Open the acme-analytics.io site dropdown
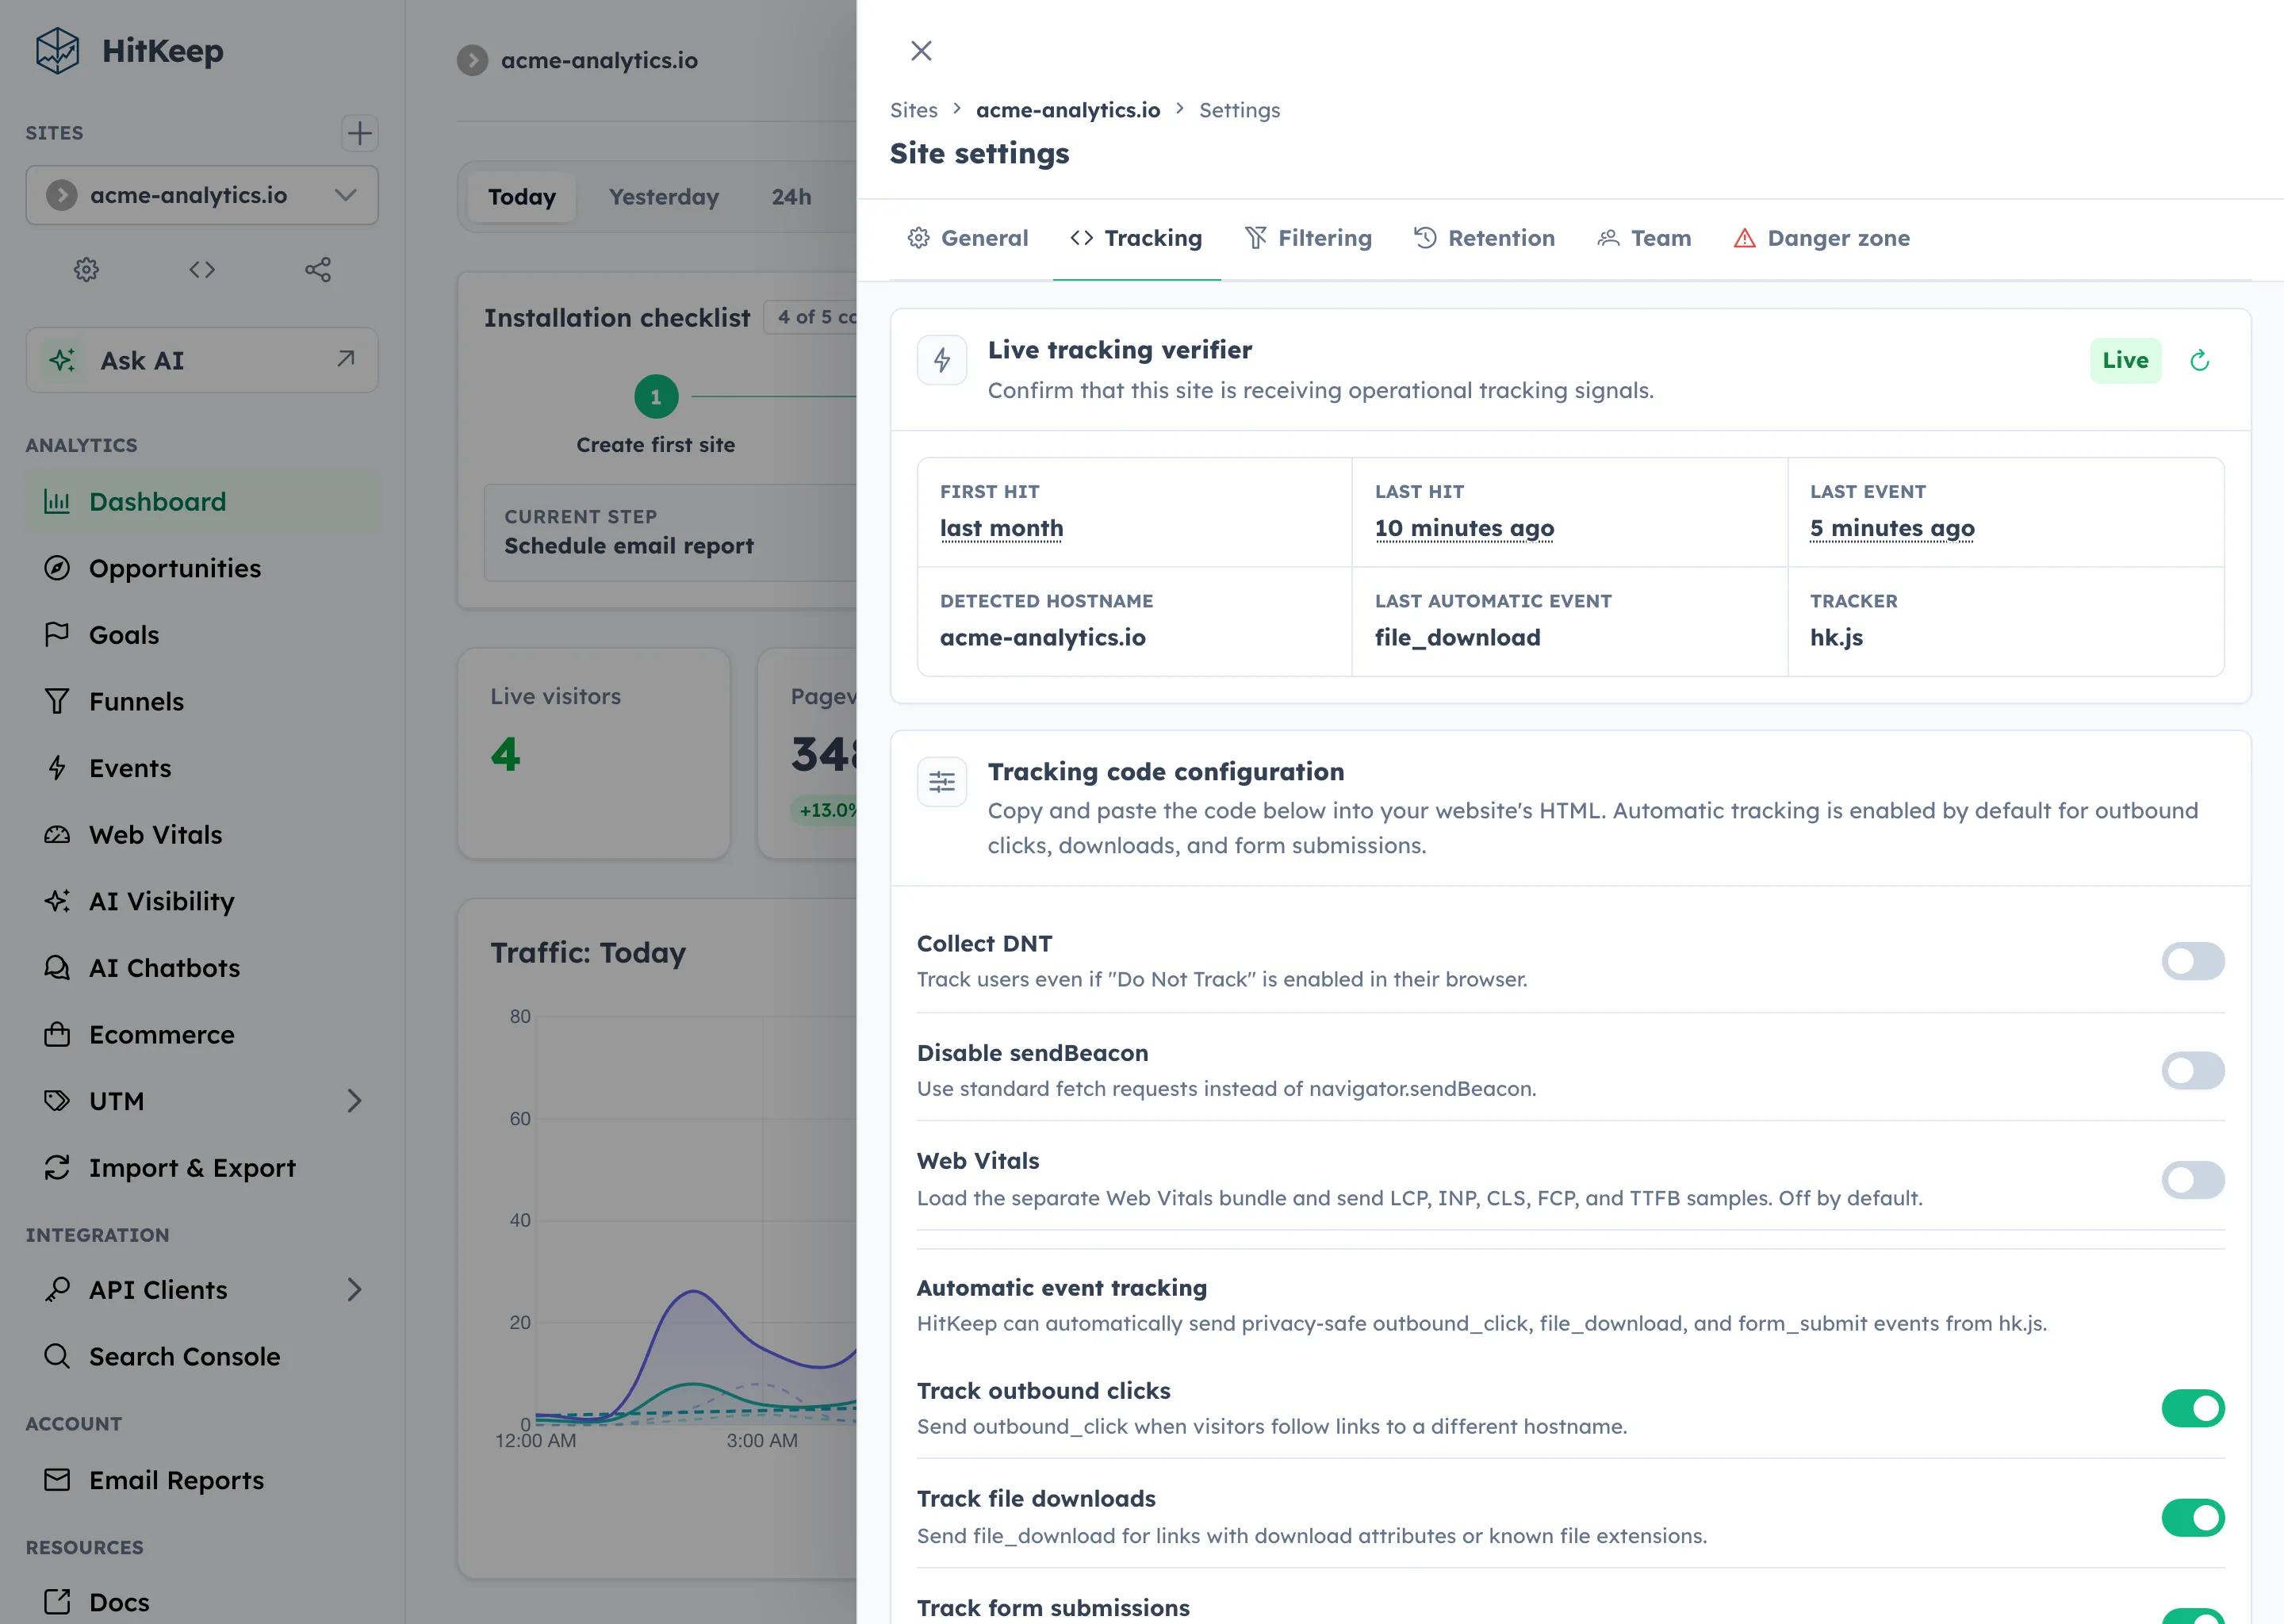The width and height of the screenshot is (2284, 1624). point(202,195)
